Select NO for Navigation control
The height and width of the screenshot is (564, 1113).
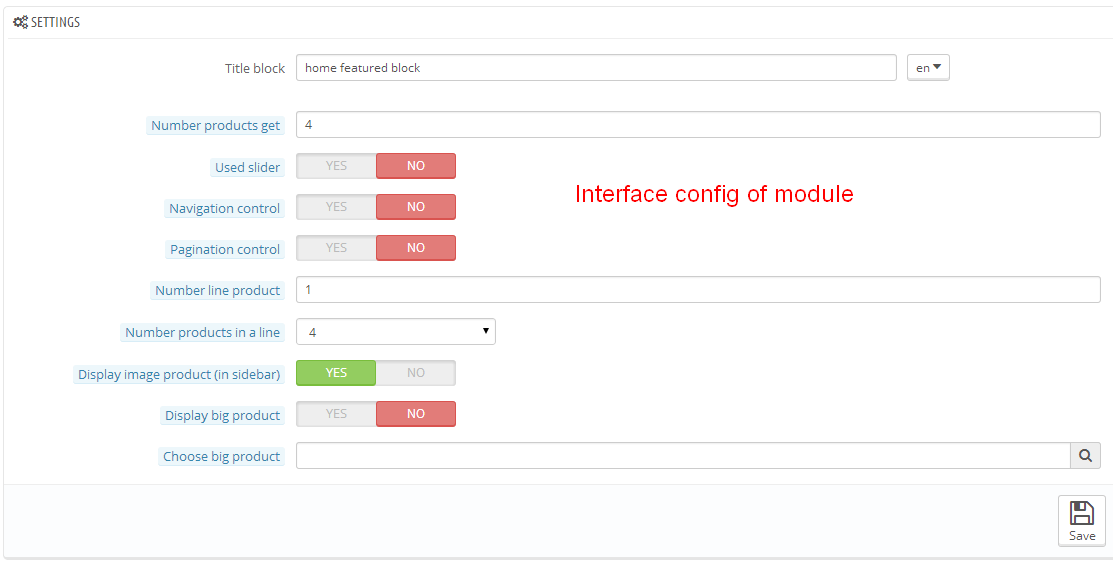(x=416, y=207)
